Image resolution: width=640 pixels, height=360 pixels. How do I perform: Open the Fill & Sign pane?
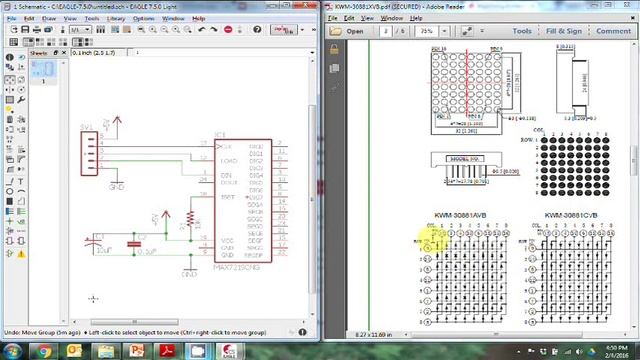click(564, 31)
